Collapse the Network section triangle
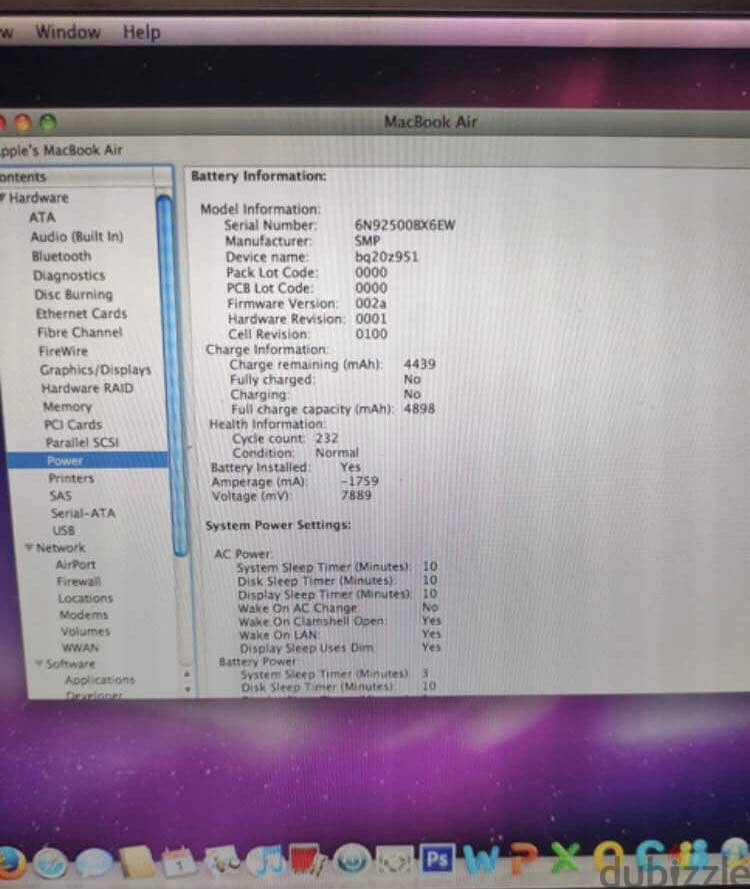The height and width of the screenshot is (889, 750). coord(28,547)
